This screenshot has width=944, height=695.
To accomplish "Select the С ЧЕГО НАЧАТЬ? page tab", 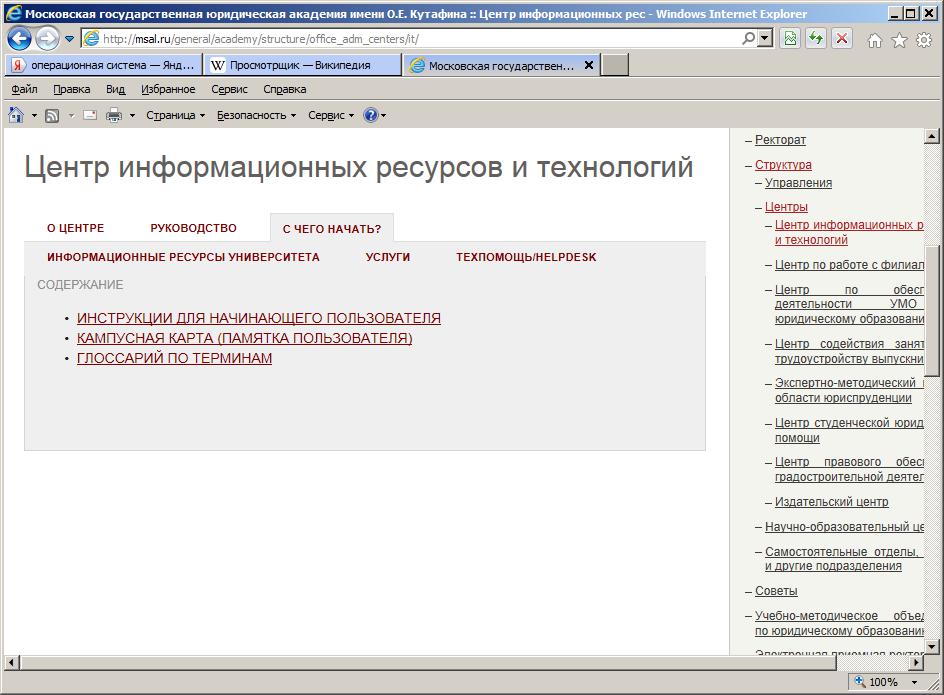I will (x=332, y=229).
